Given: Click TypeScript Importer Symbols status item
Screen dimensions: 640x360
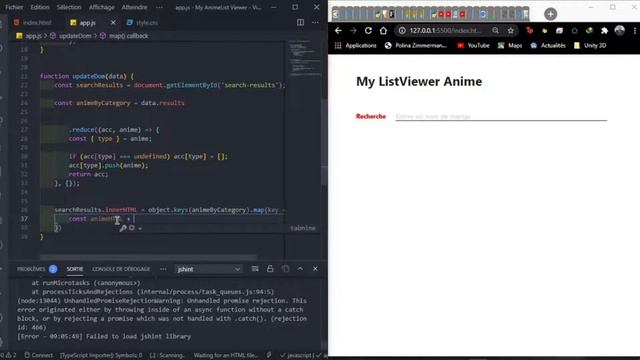Looking at the screenshot, I should (101, 356).
